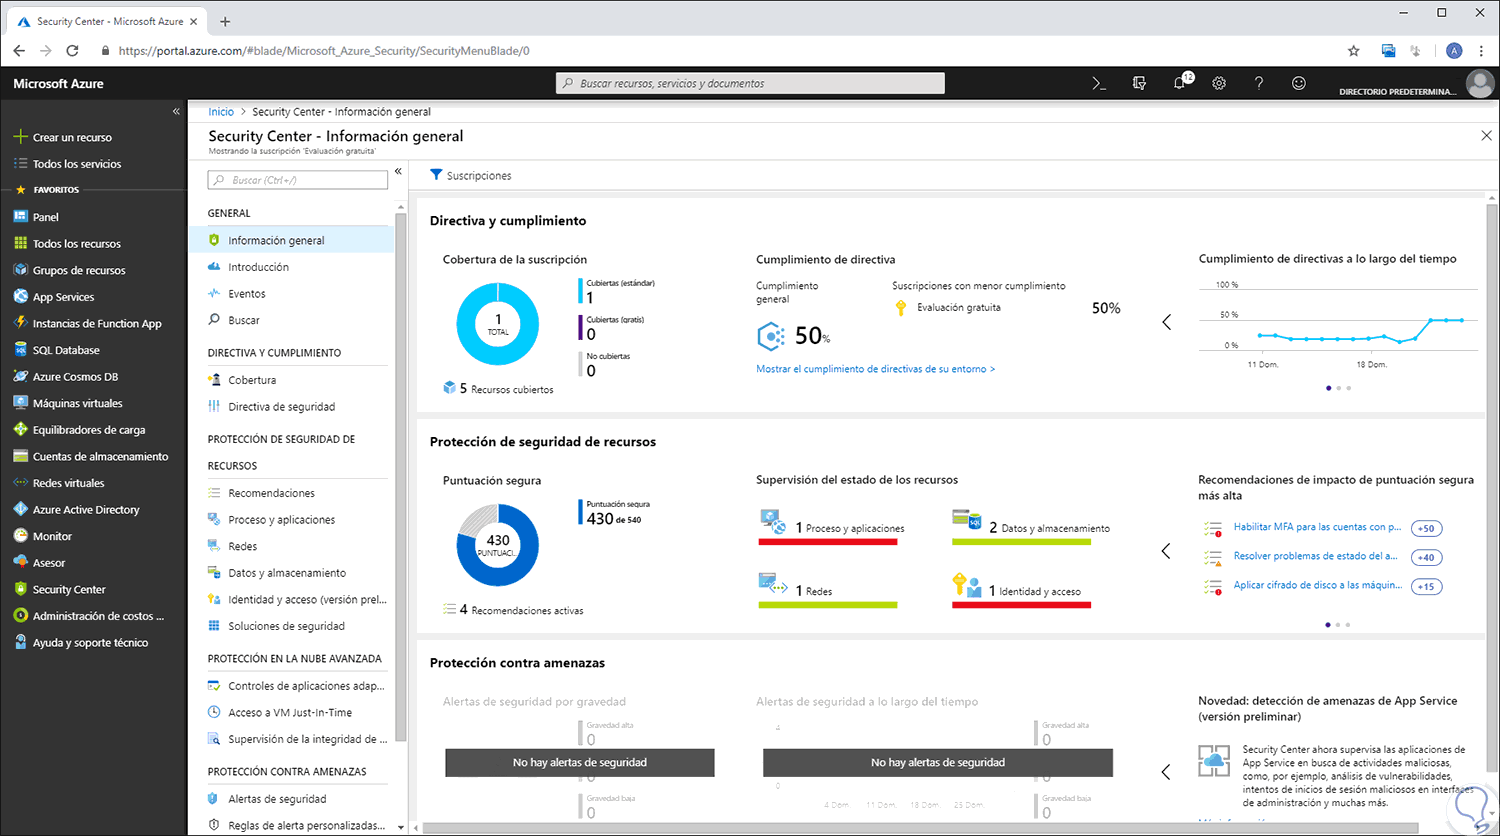Reload the page in the browser
This screenshot has height=836, width=1500.
click(72, 51)
